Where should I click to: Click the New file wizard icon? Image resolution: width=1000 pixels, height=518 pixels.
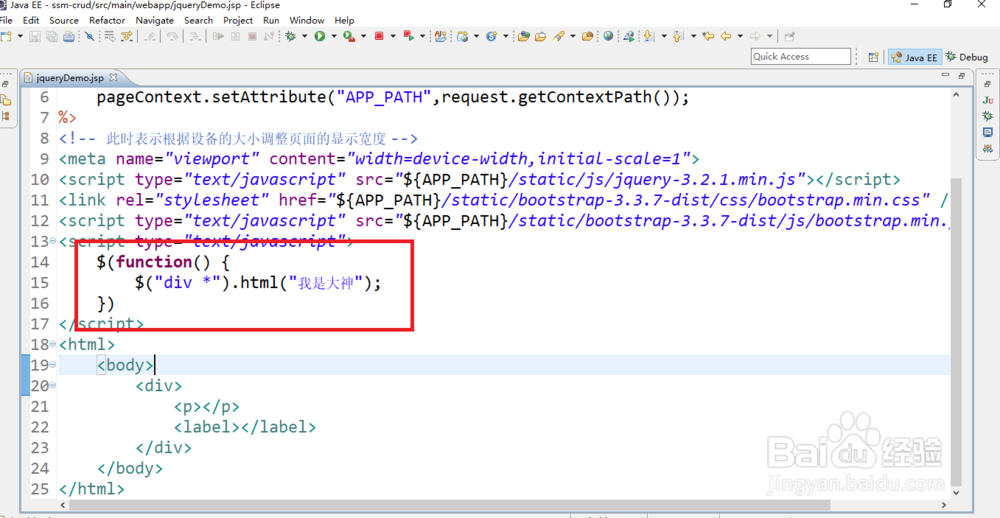pyautogui.click(x=6, y=36)
